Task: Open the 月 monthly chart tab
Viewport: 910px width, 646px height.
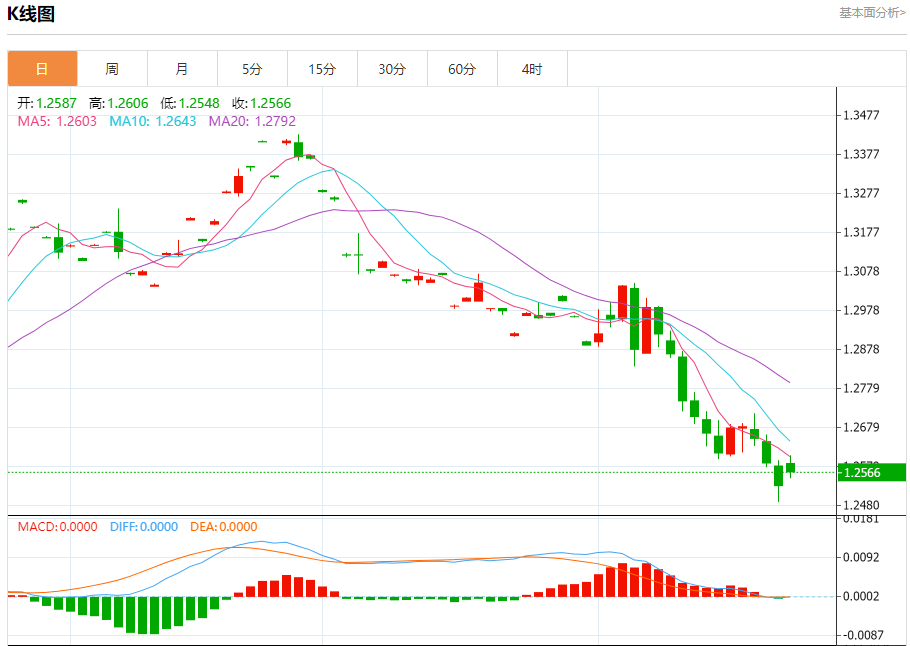Action: point(182,69)
